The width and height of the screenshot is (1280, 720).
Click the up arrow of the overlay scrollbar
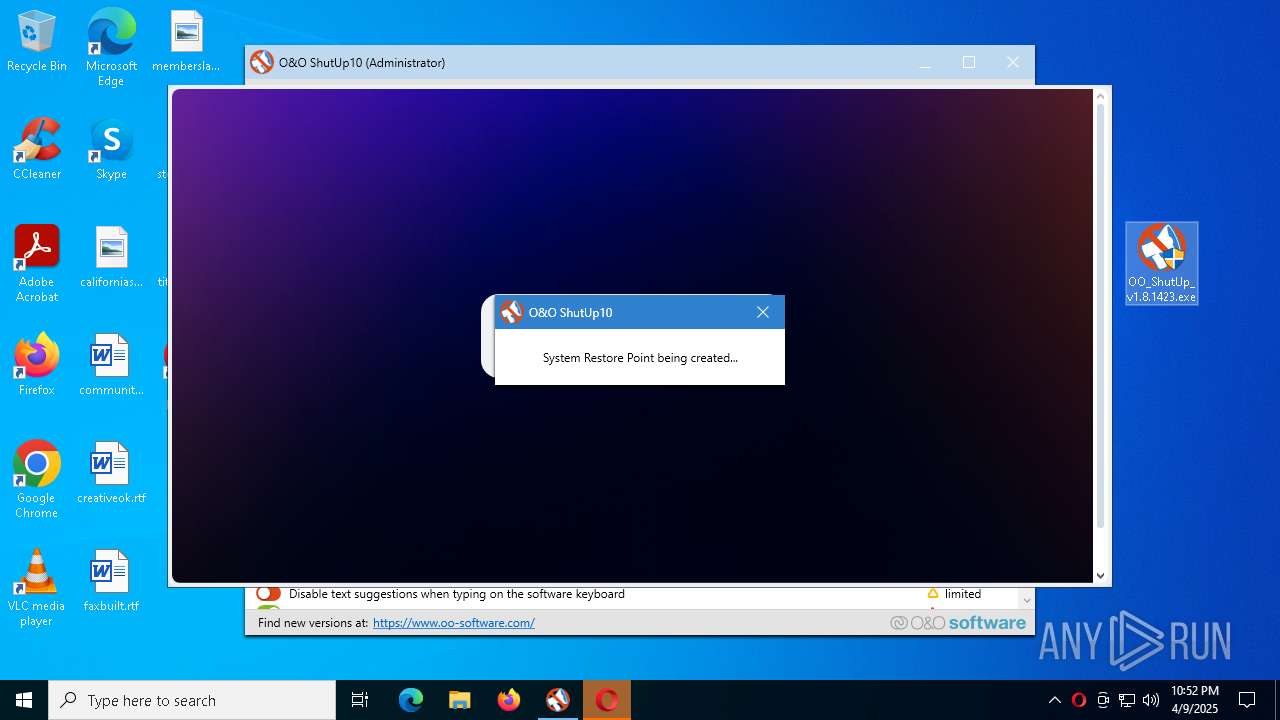1101,97
